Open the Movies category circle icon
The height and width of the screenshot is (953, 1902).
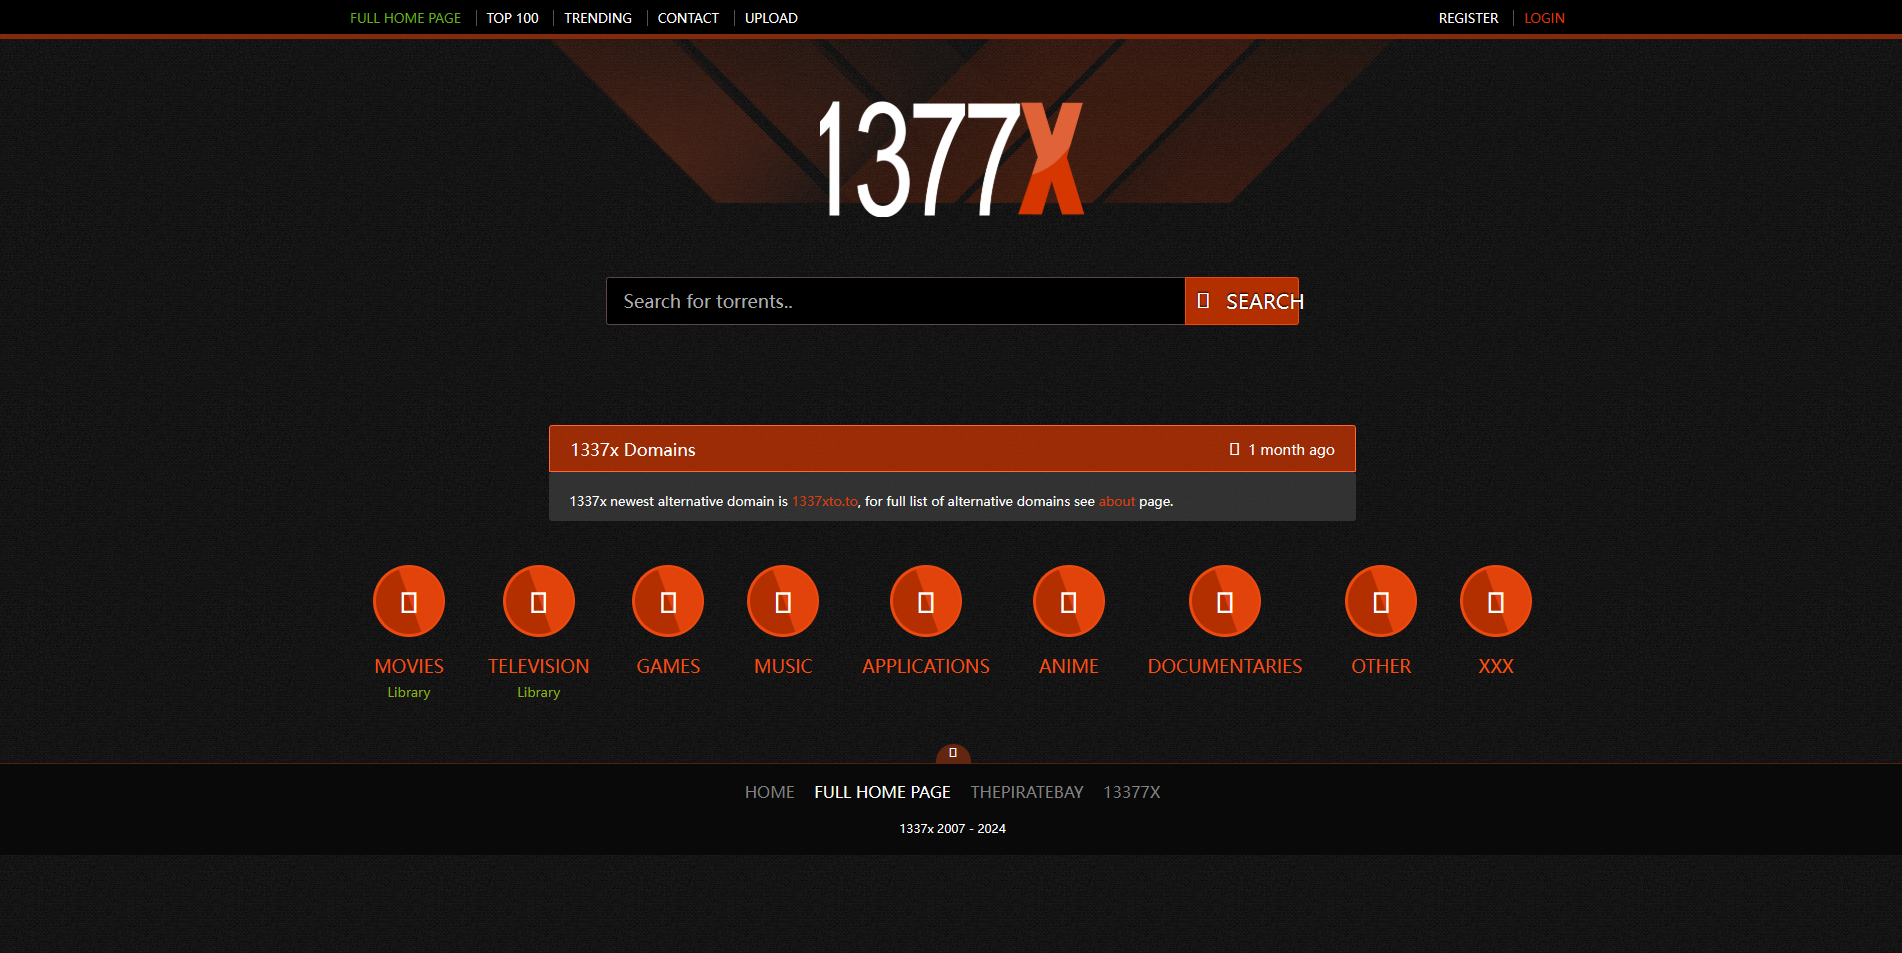409,601
